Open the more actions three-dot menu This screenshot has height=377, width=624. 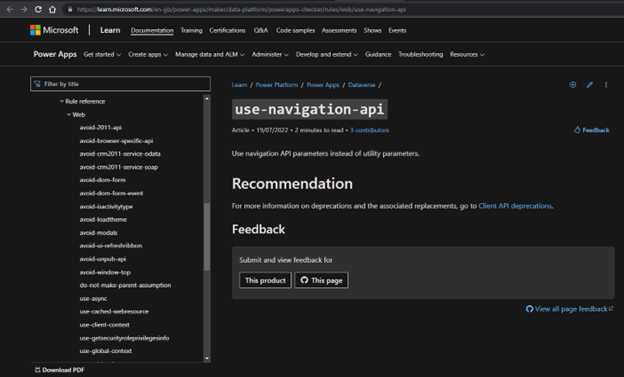tap(606, 84)
